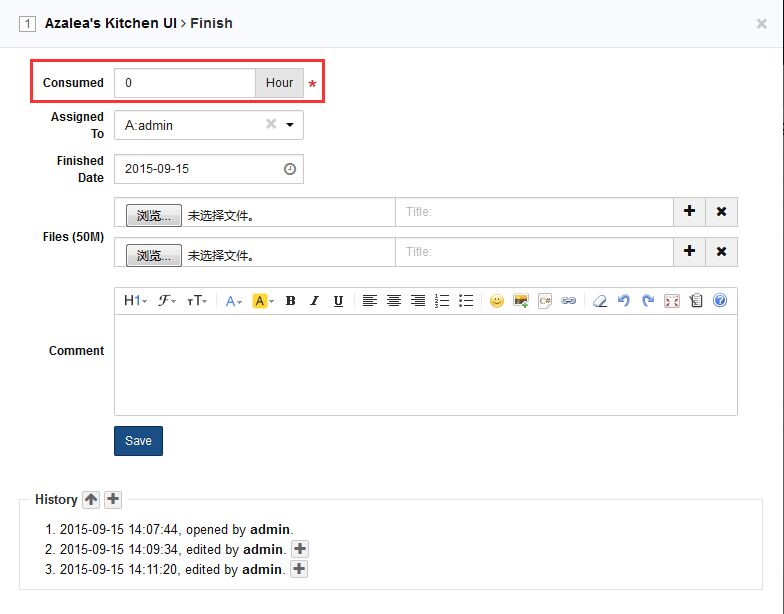Remove the second file row
The image size is (784, 614).
tap(721, 252)
